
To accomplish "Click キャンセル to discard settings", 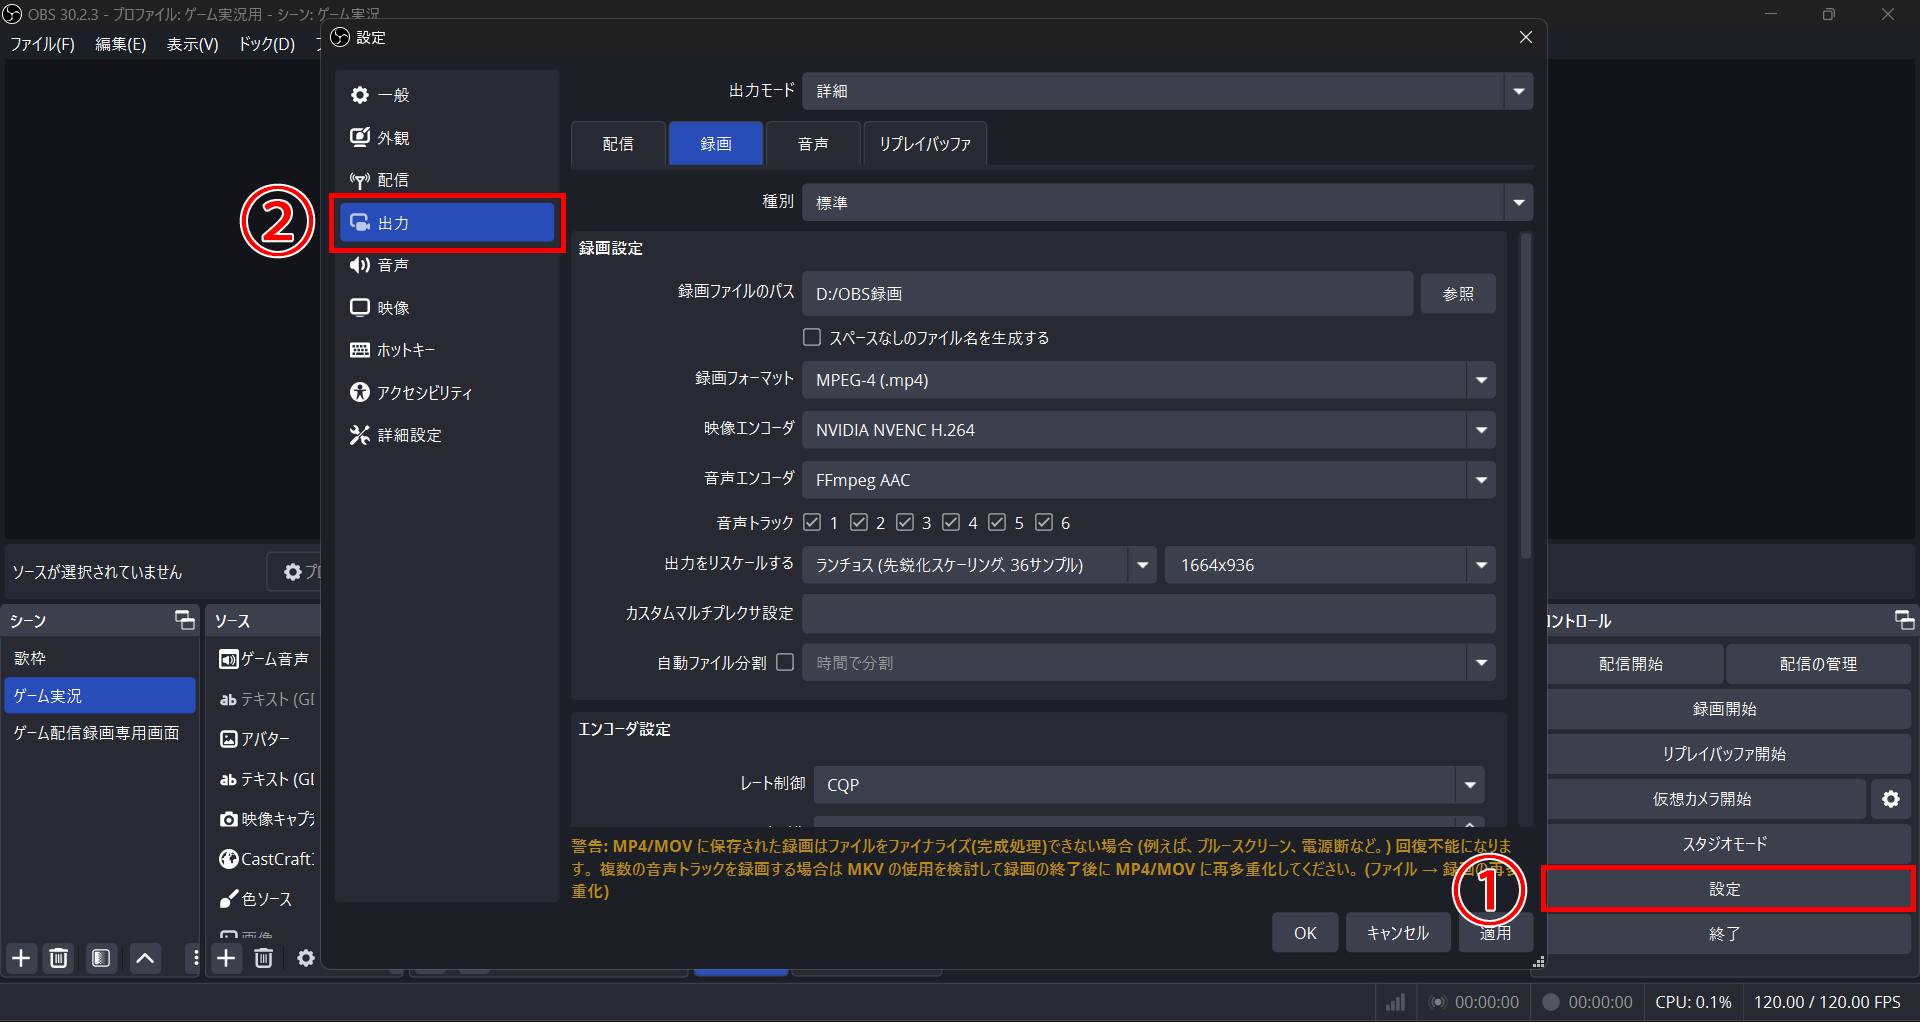I will pyautogui.click(x=1398, y=933).
